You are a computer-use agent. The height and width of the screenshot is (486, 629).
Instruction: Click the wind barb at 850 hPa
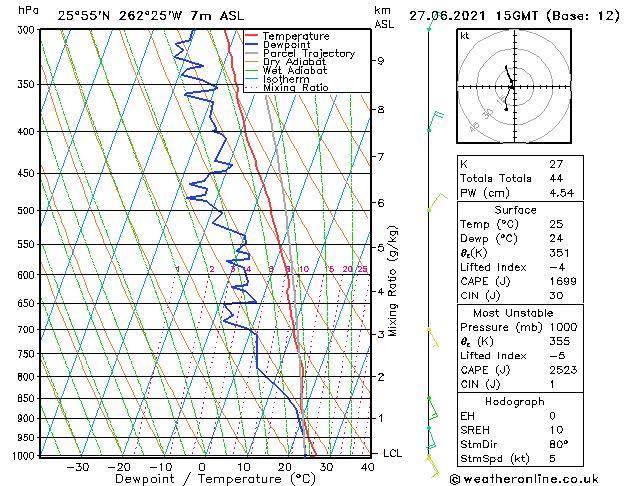pyautogui.click(x=432, y=408)
